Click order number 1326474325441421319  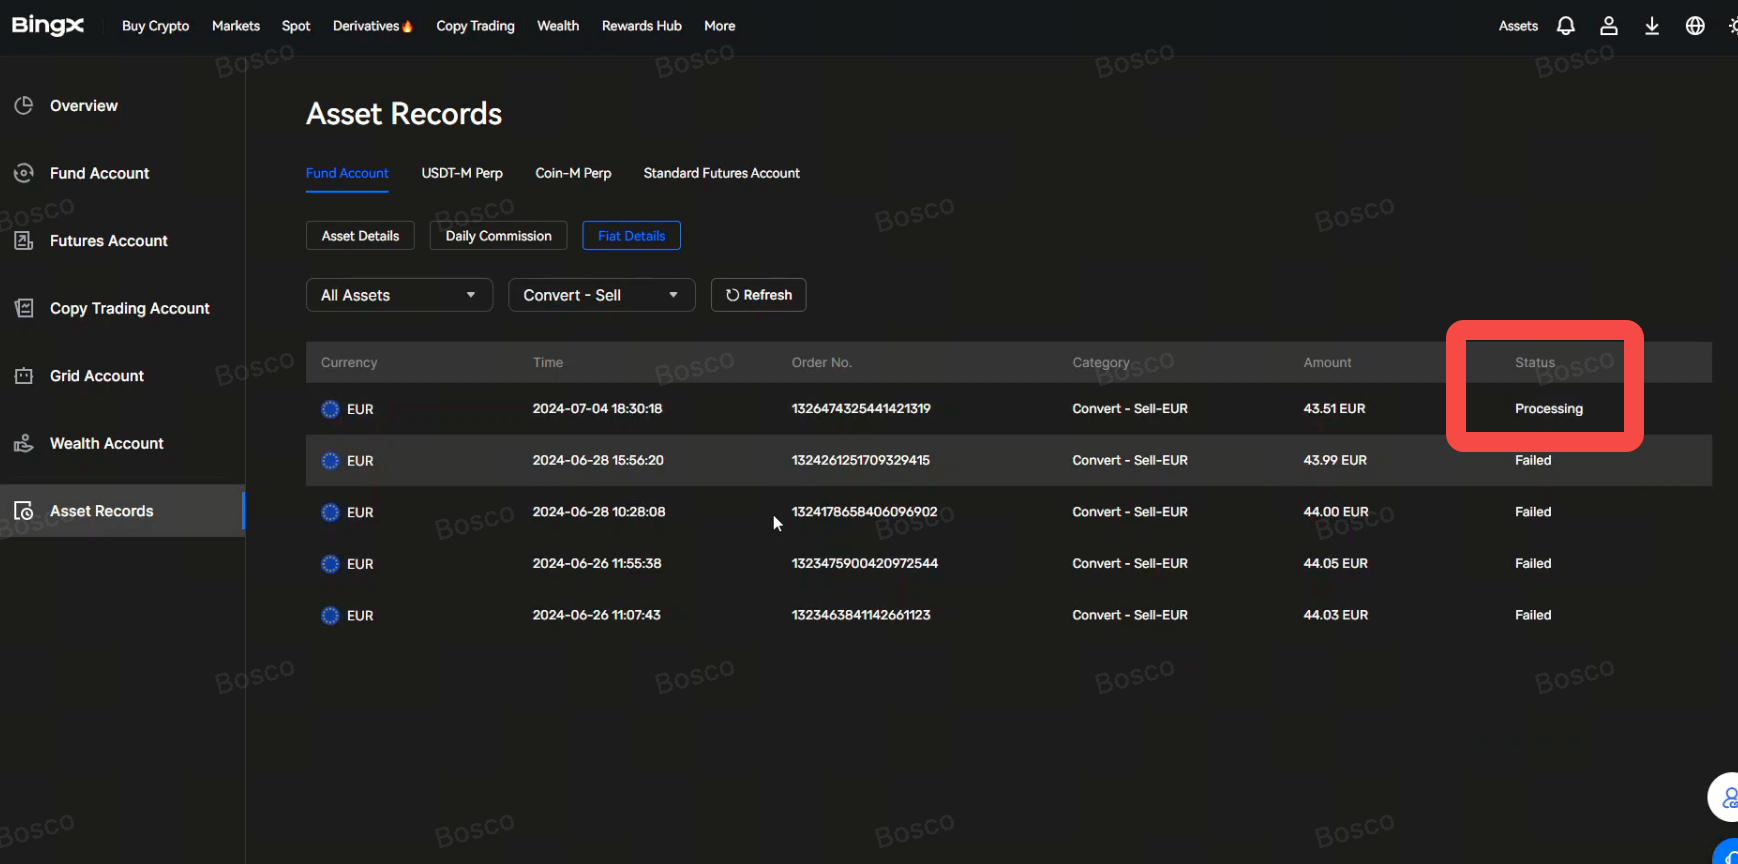(x=861, y=409)
